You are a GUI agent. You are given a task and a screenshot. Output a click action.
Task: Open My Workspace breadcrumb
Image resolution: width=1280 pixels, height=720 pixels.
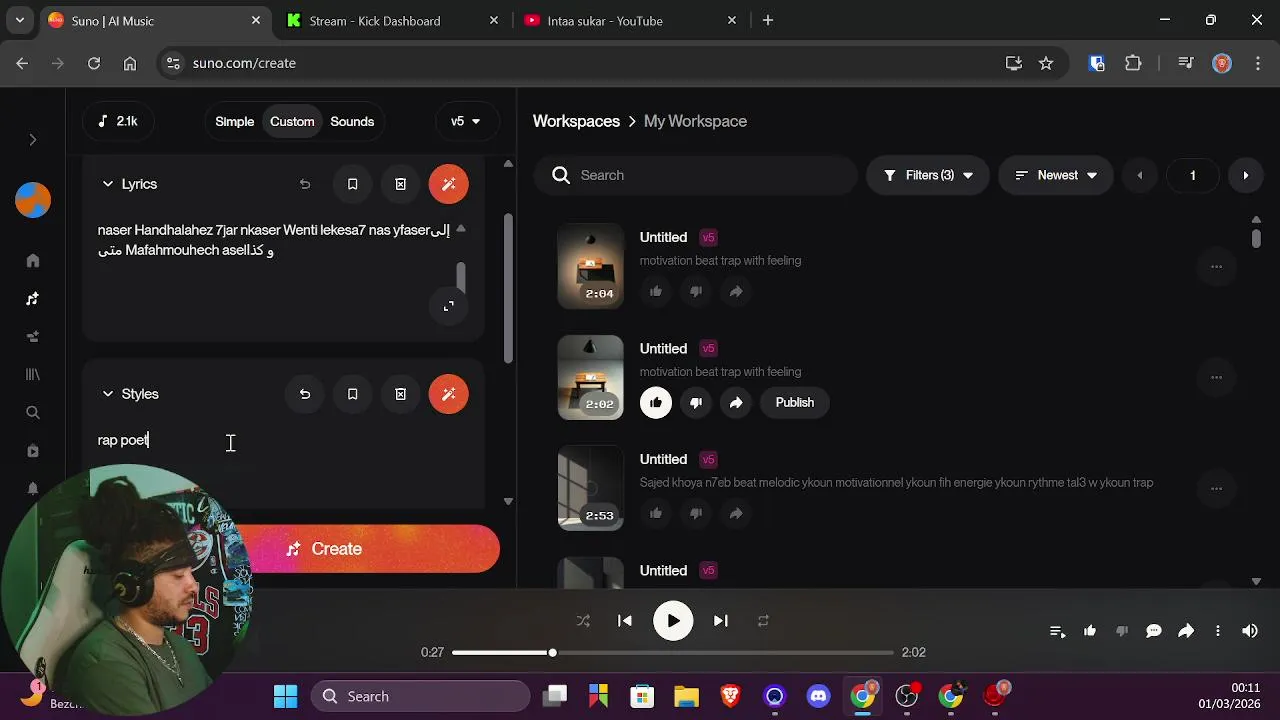pyautogui.click(x=695, y=121)
